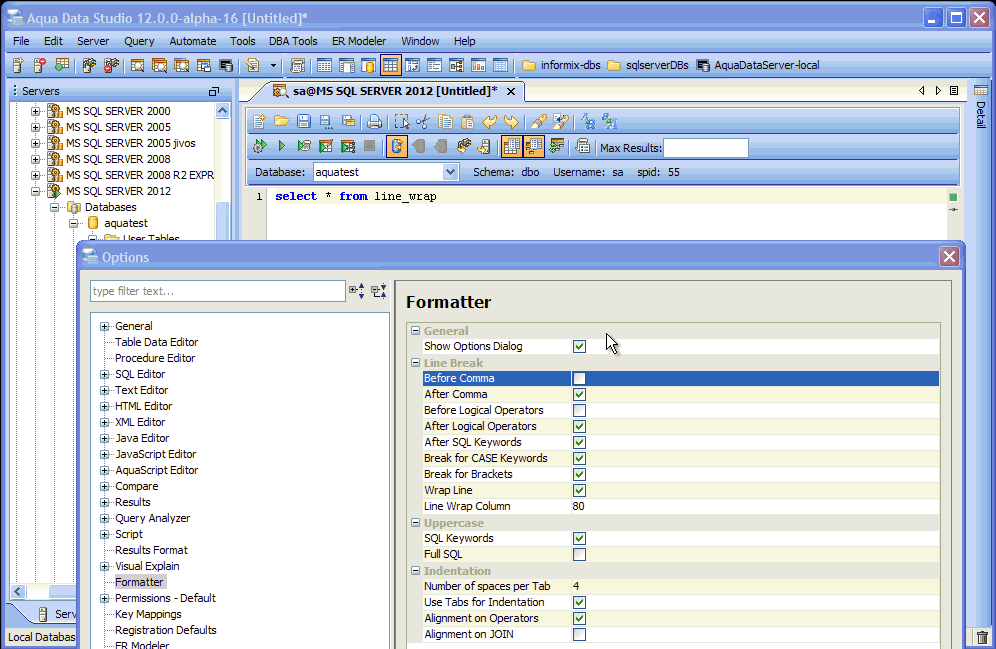Screen dimensions: 996x649
Task: Collapse the Indentation section
Action: click(415, 570)
